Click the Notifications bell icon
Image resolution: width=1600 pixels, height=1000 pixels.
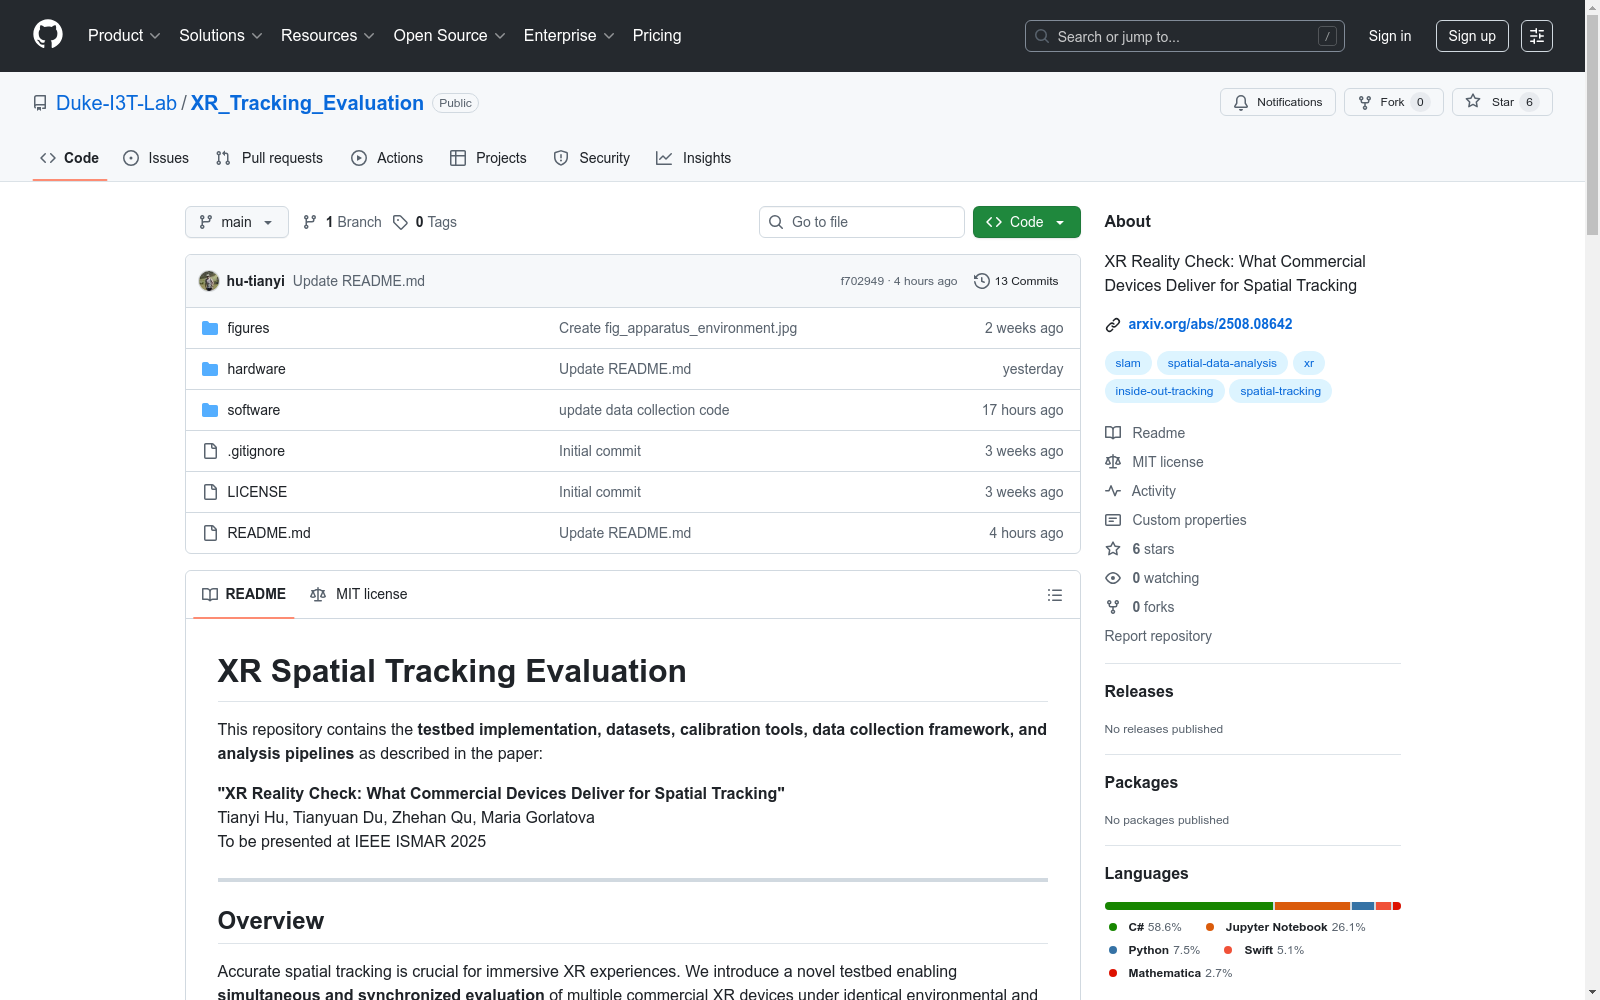coord(1241,102)
